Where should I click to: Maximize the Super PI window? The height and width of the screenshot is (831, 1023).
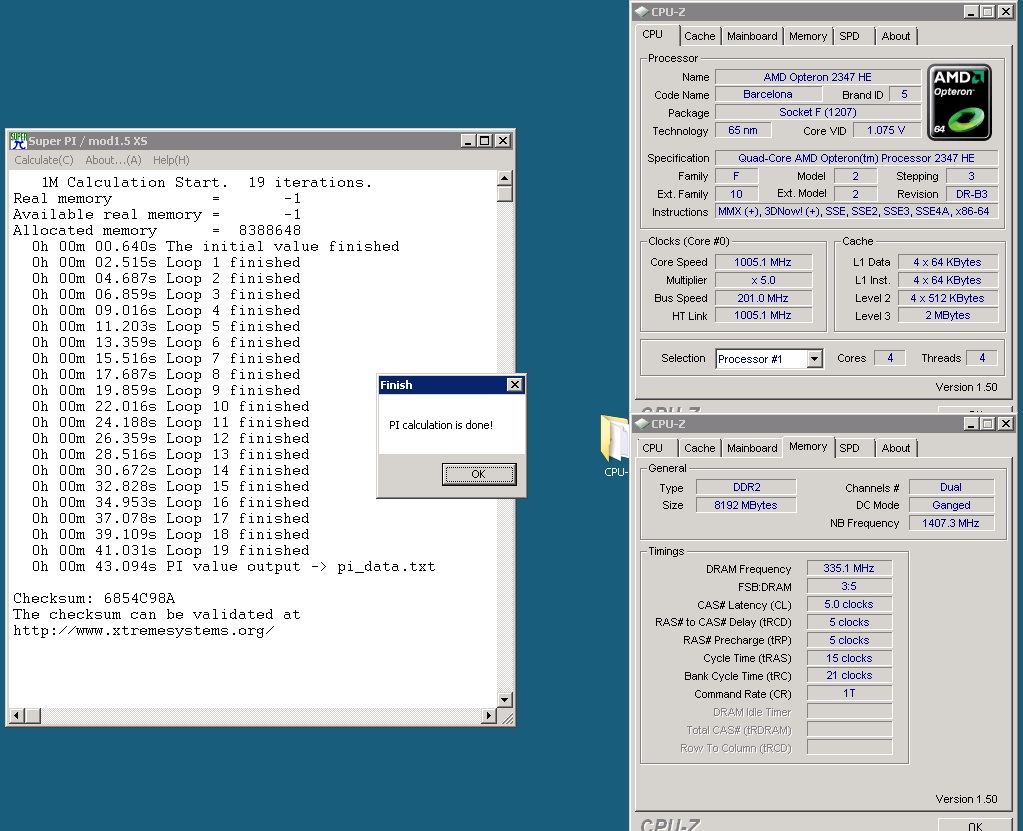point(485,140)
